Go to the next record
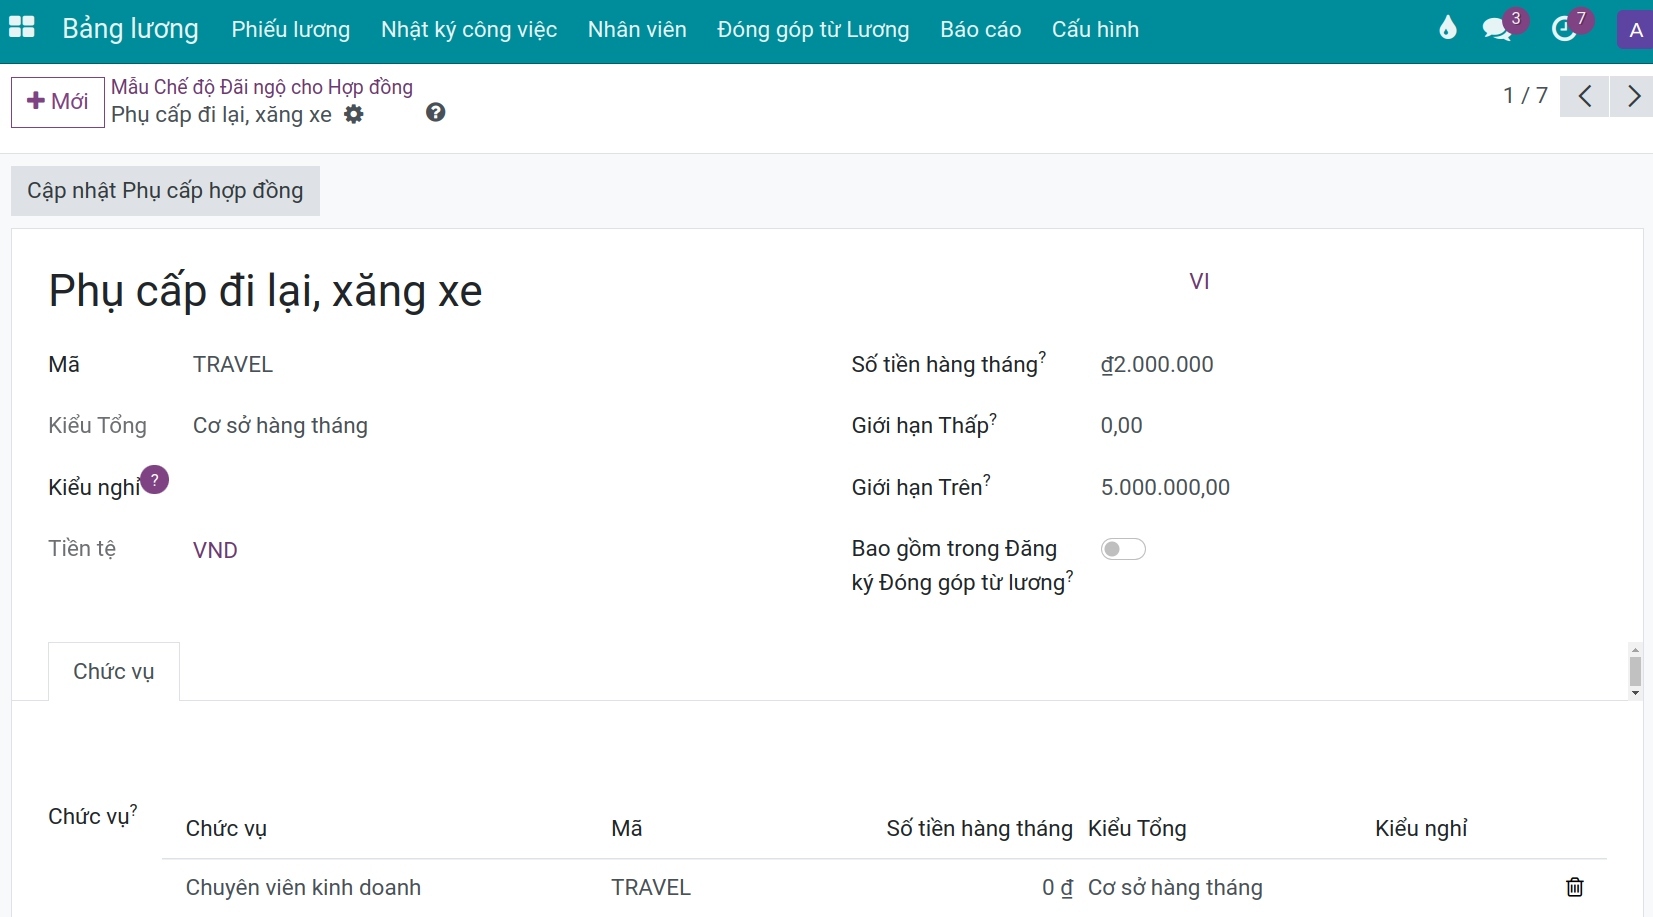Viewport: 1653px width, 917px height. click(1633, 96)
